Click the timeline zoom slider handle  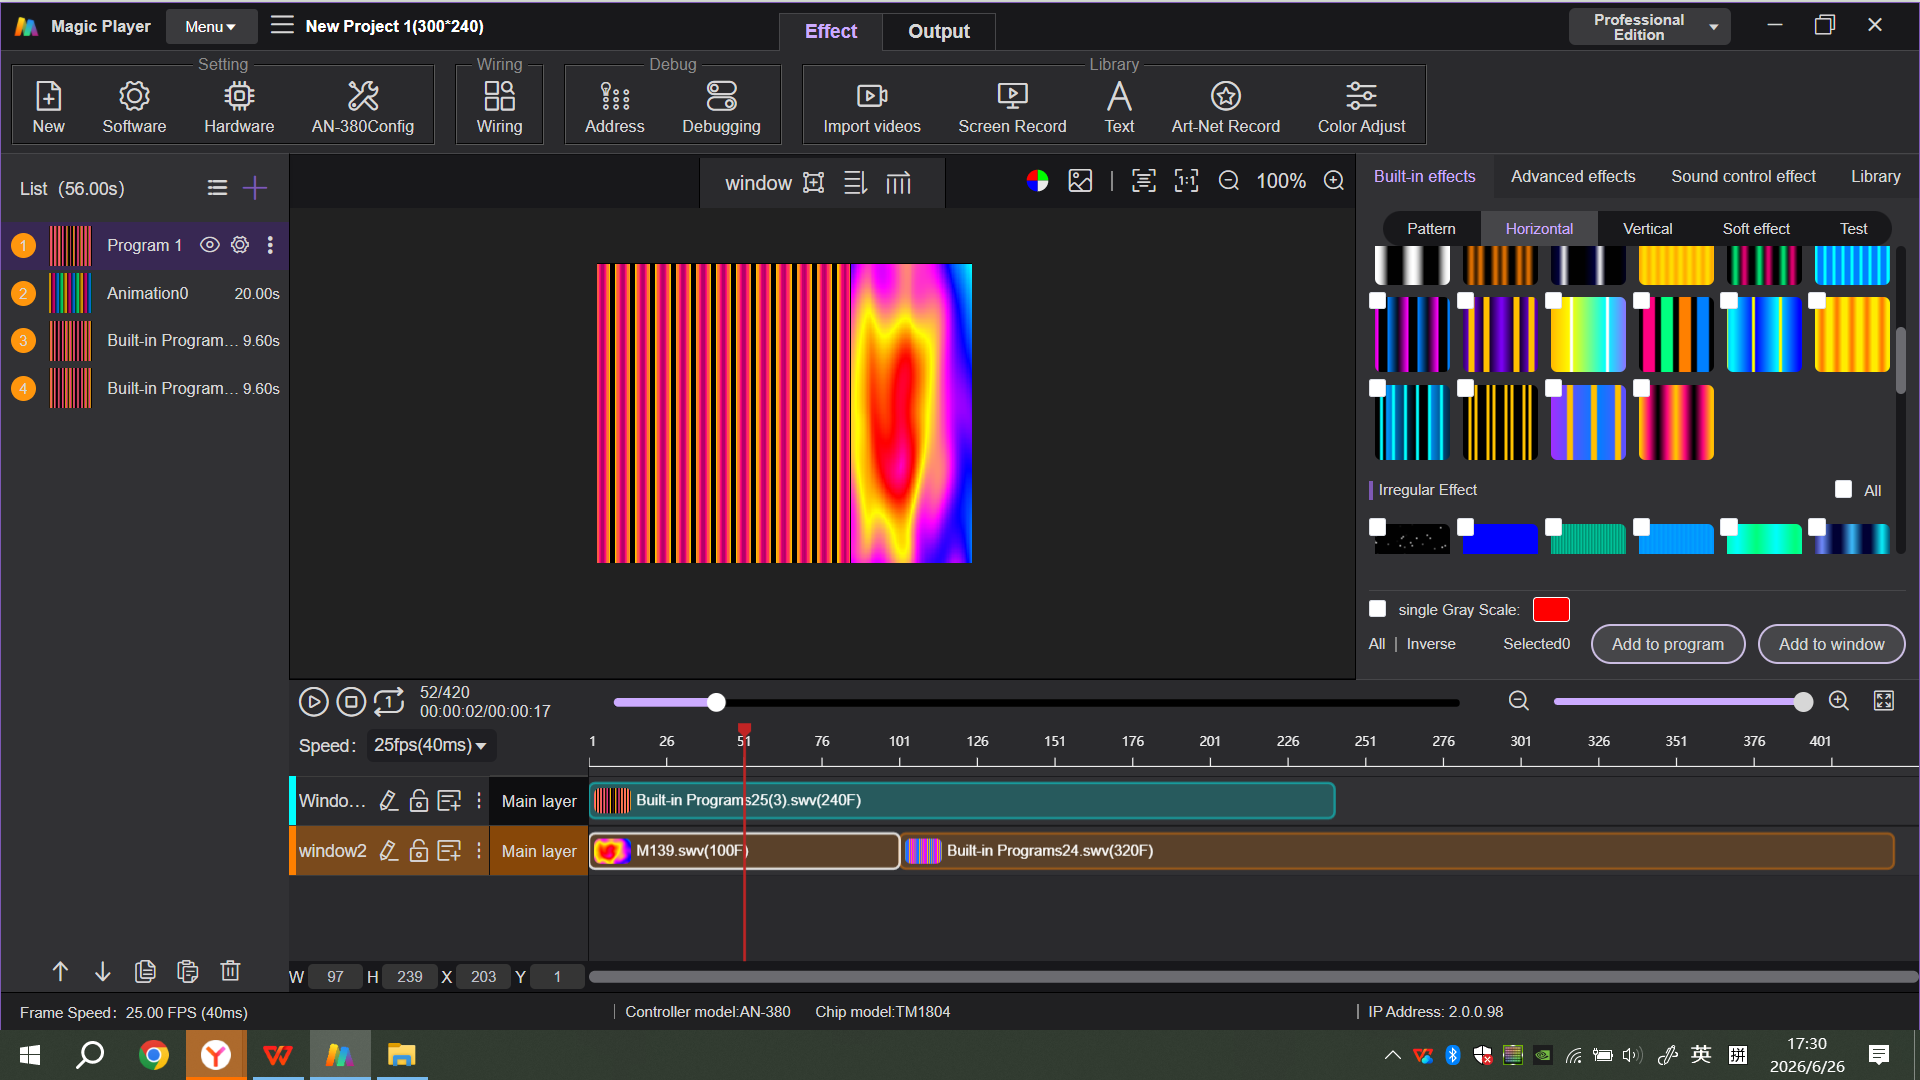(x=1803, y=702)
